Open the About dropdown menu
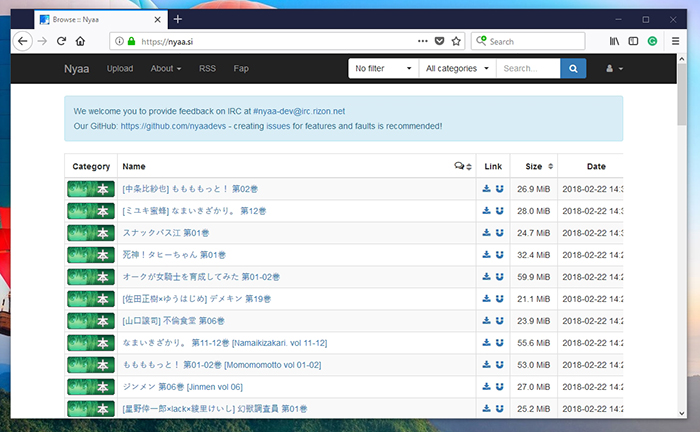This screenshot has height=432, width=700. 166,69
